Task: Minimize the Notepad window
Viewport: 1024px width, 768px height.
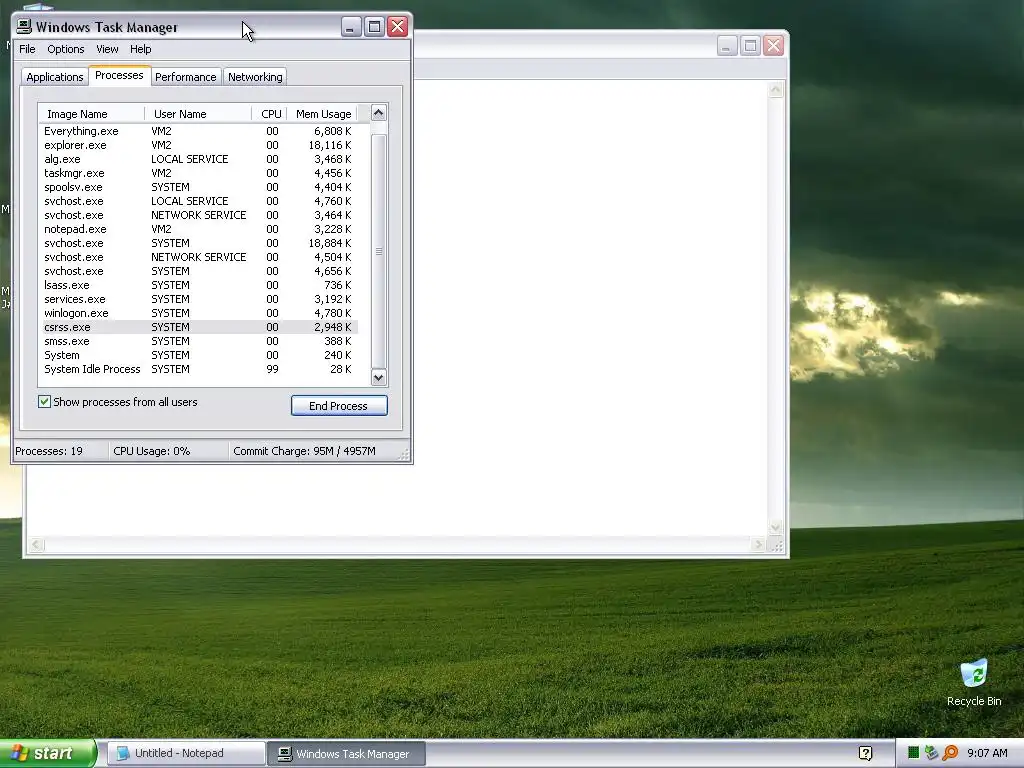Action: [727, 46]
